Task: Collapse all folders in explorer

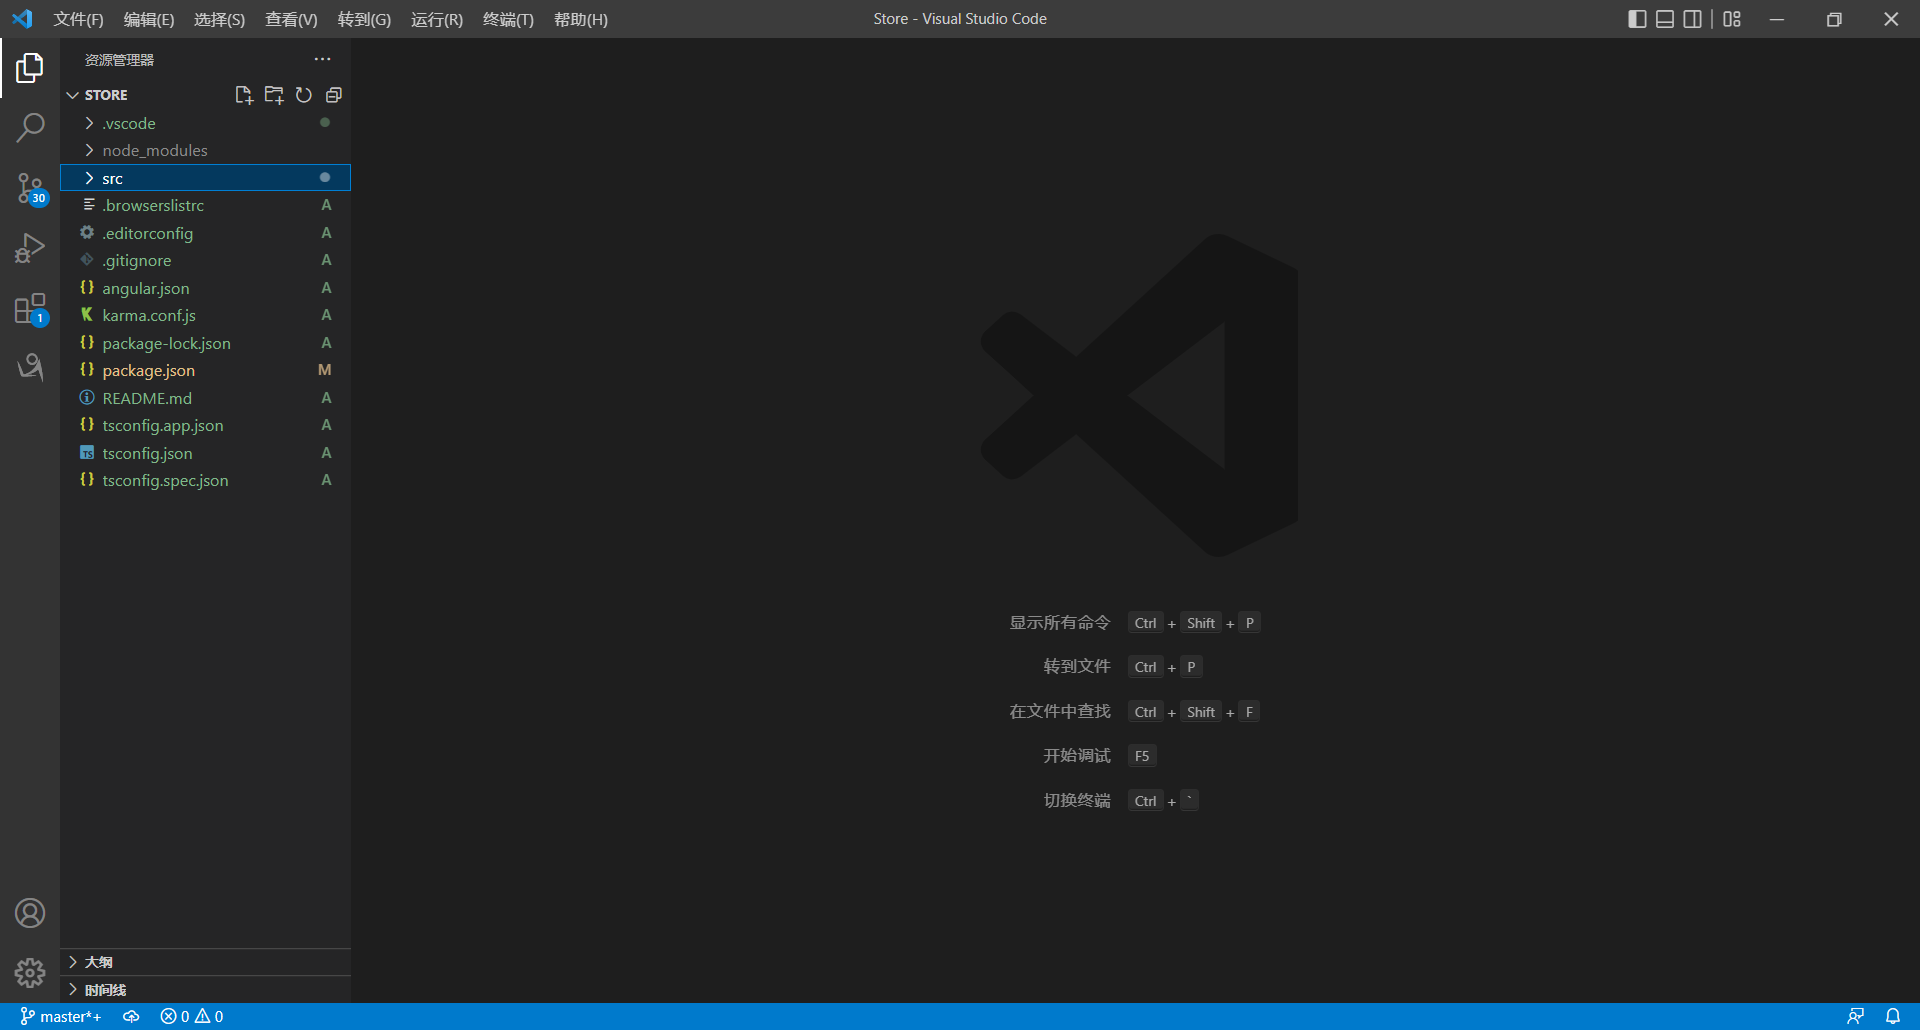Action: [334, 95]
